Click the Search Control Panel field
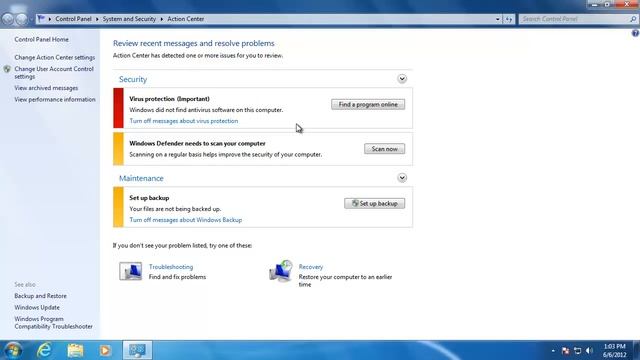 (x=574, y=19)
